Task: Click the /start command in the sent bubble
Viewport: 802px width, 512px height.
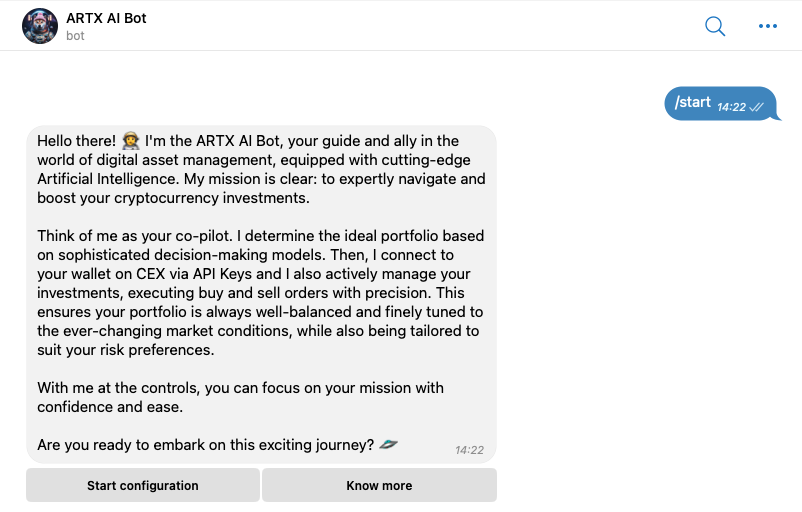Action: click(693, 102)
